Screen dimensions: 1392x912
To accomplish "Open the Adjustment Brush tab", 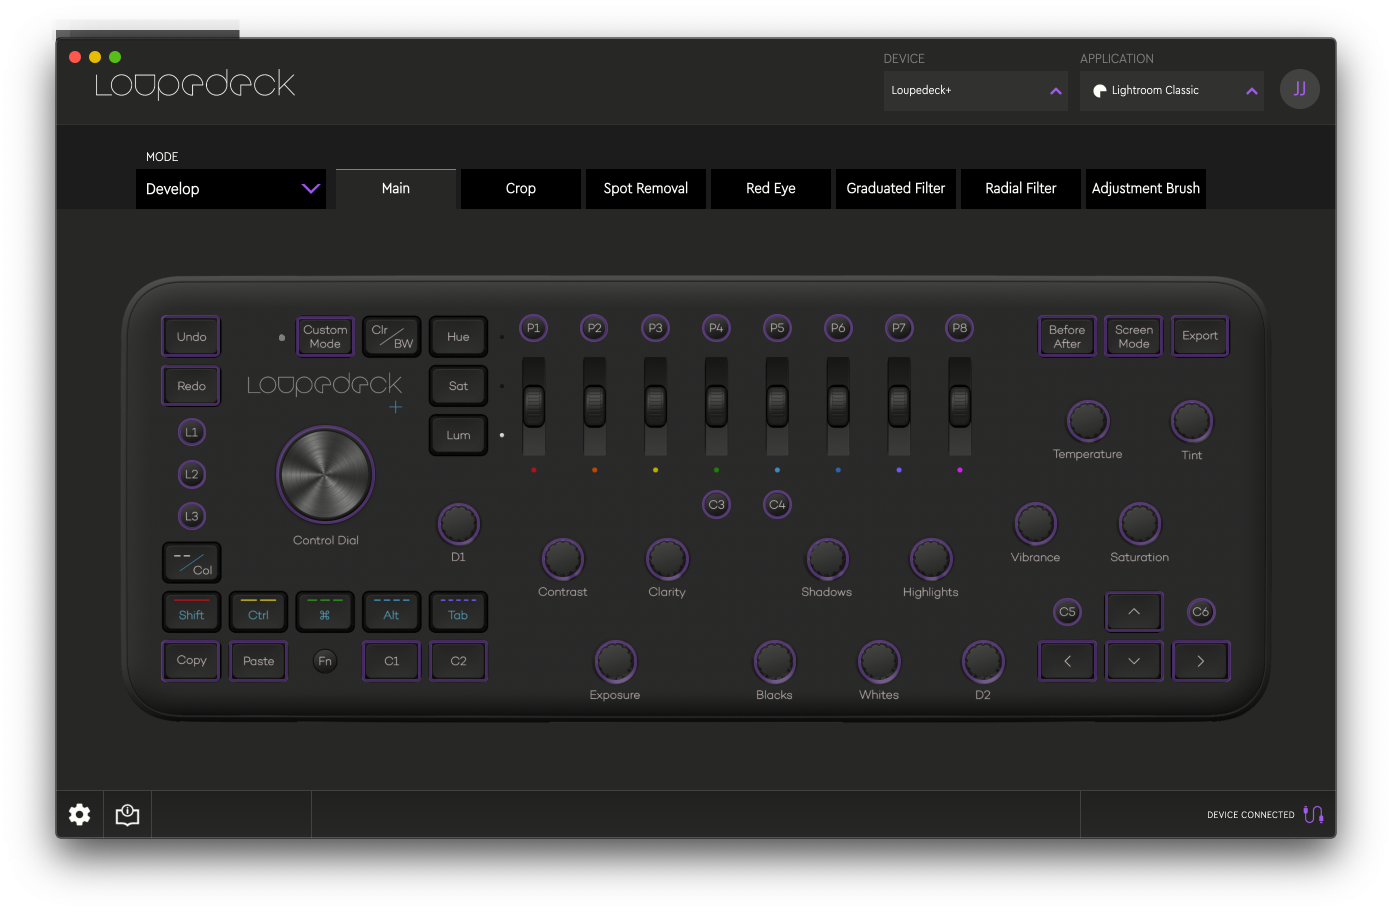I will [x=1146, y=189].
